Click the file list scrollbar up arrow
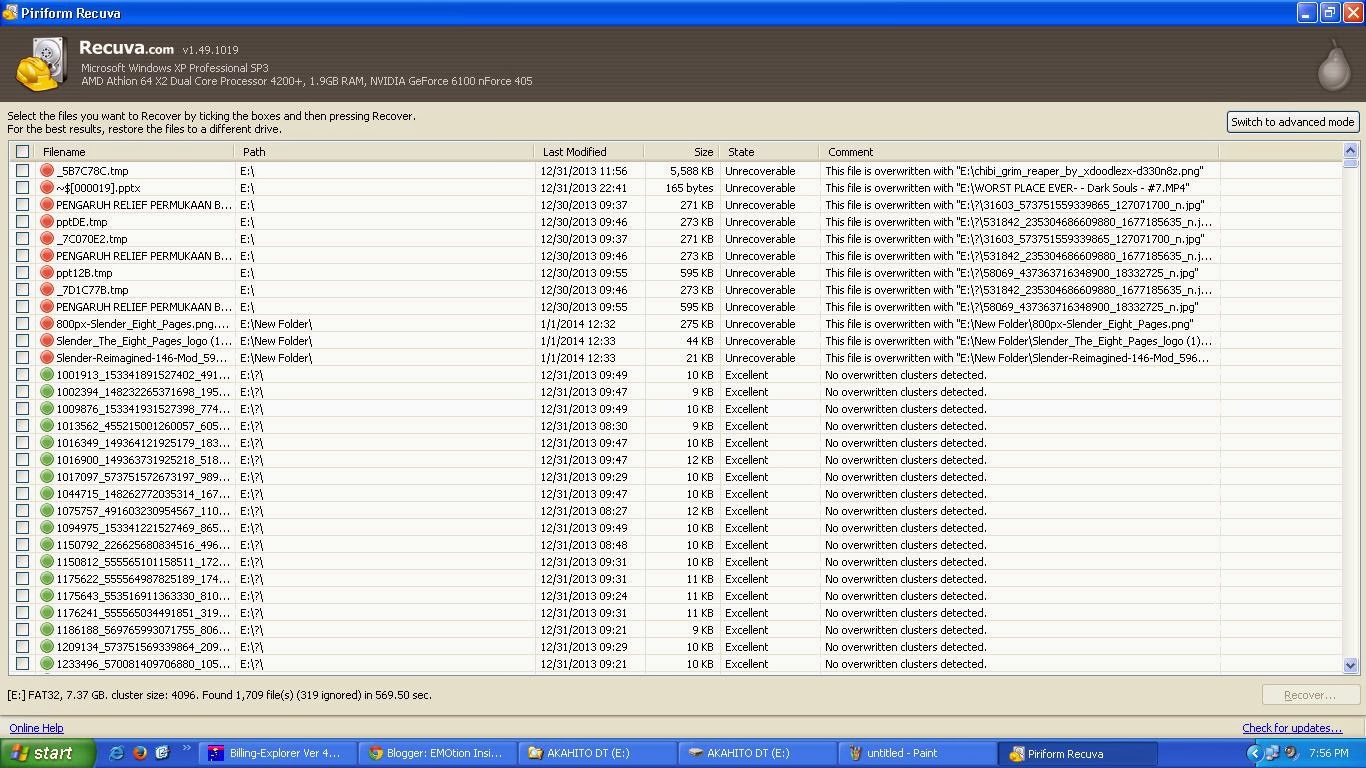1366x768 pixels. [x=1351, y=151]
